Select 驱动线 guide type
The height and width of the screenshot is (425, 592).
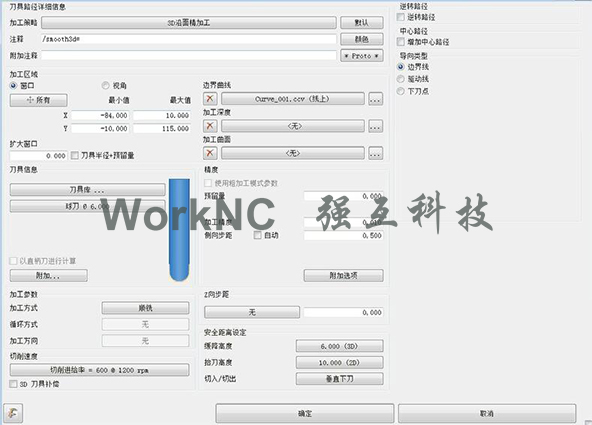[401, 79]
